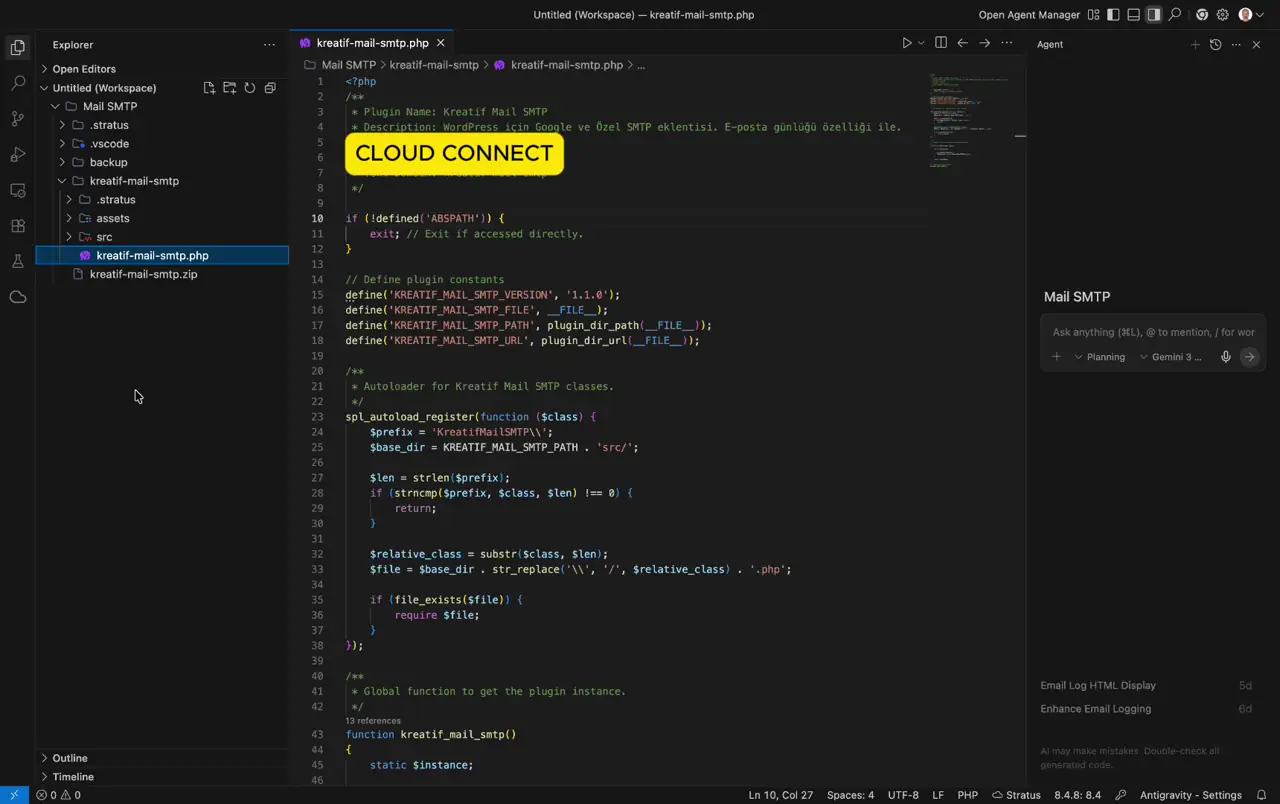Expand the Outline section
Viewport: 1280px width, 804px height.
coord(70,758)
